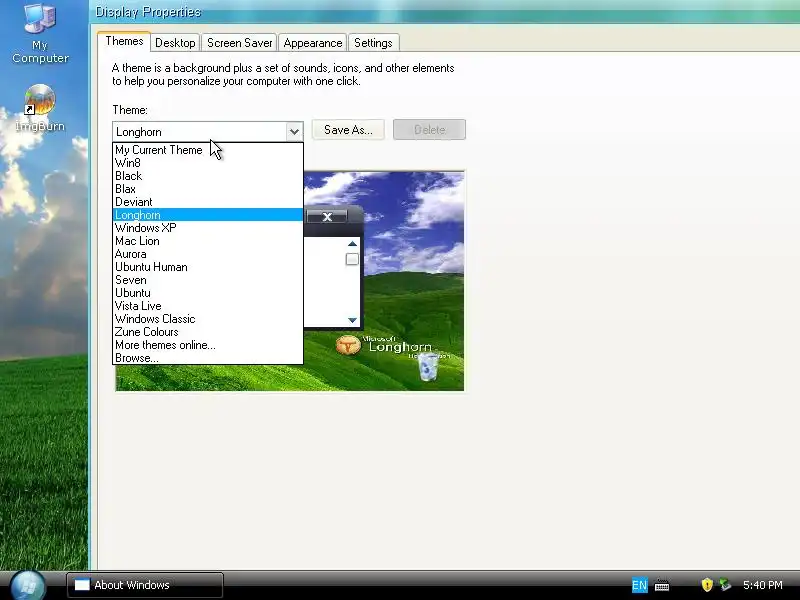
Task: Open the Screen Saver tab
Action: click(x=239, y=43)
